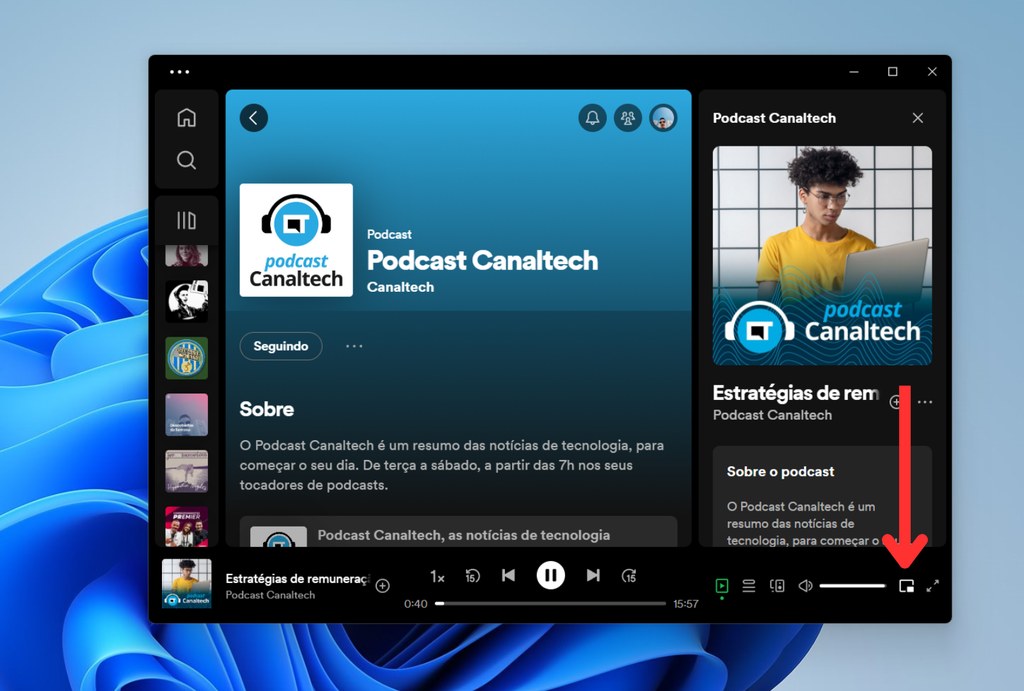This screenshot has height=691, width=1024.
Task: Open the queue view
Action: point(749,586)
